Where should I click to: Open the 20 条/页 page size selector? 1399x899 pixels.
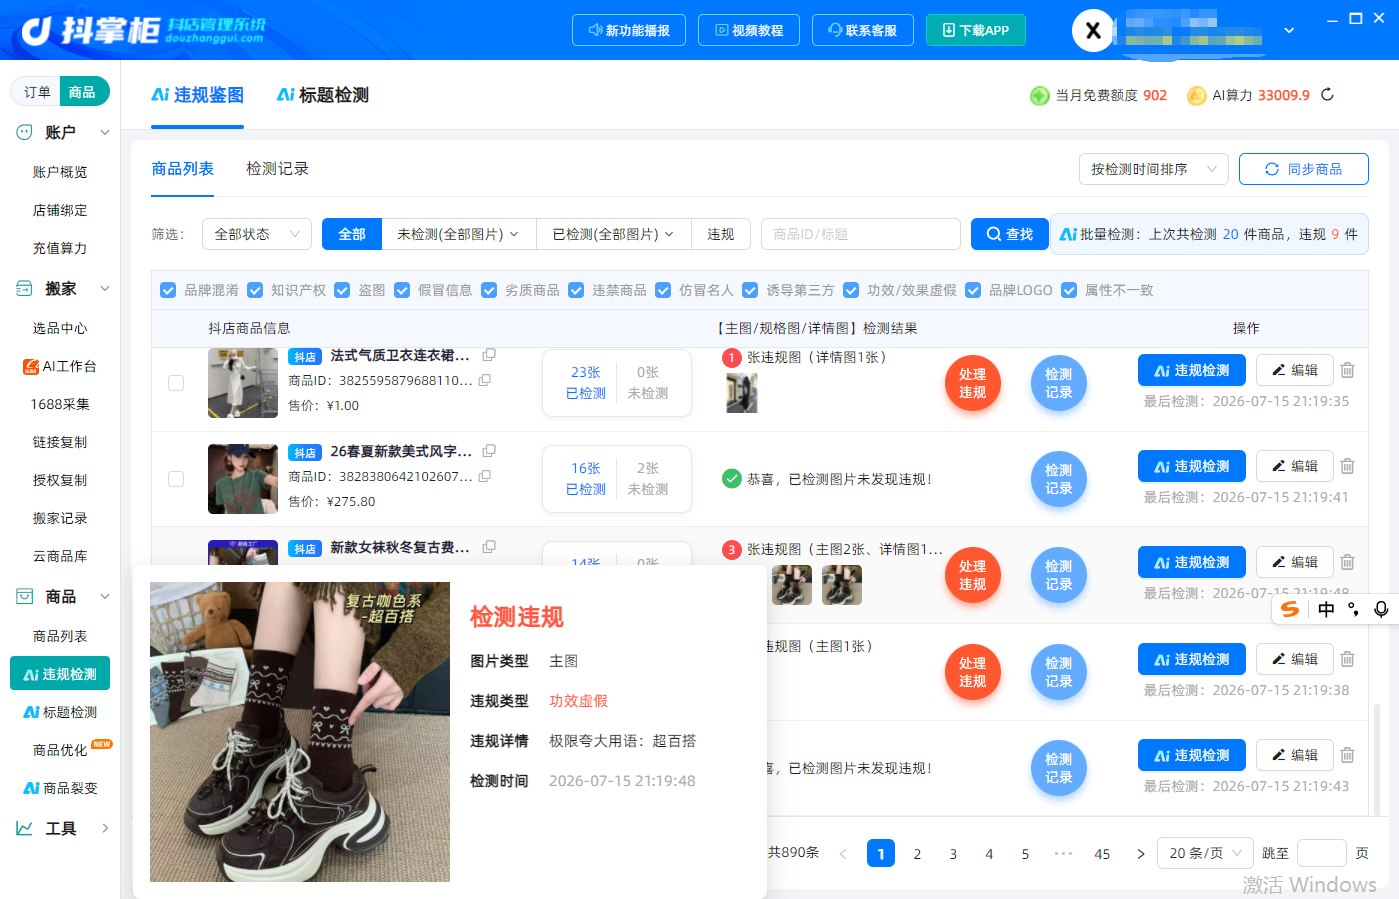click(1205, 853)
